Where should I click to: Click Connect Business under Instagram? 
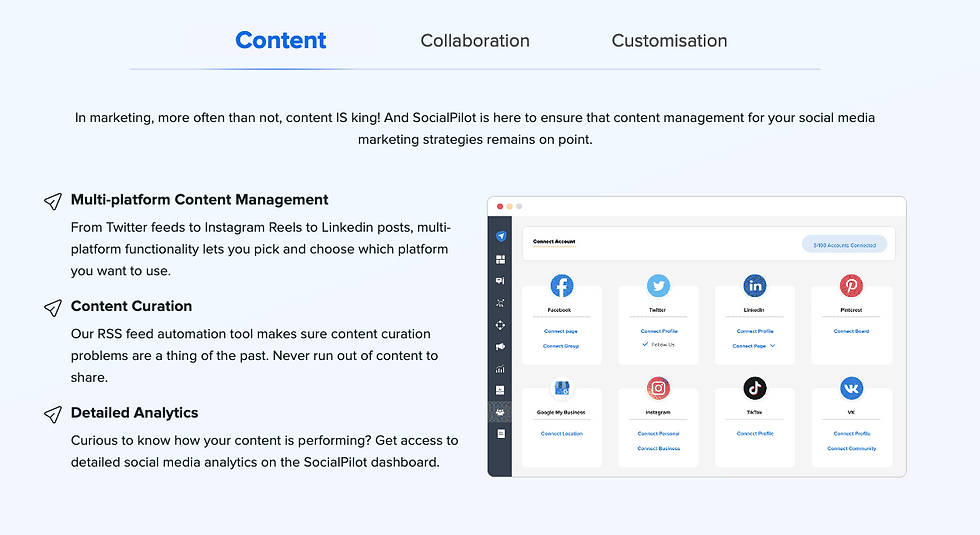[659, 448]
